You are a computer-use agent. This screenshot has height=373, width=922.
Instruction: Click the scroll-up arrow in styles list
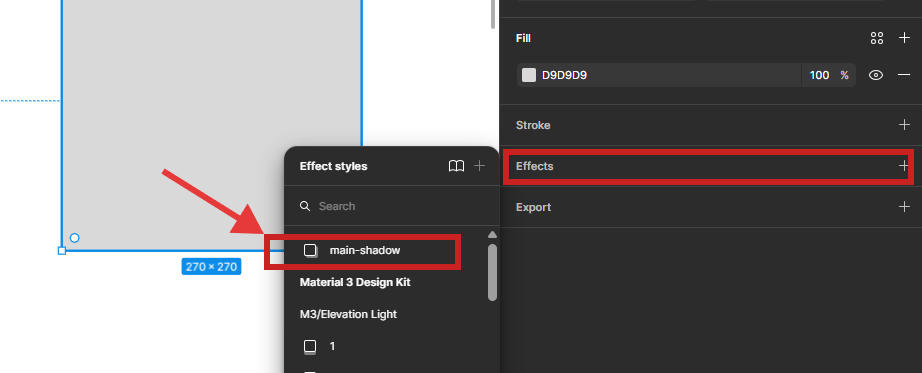[492, 235]
